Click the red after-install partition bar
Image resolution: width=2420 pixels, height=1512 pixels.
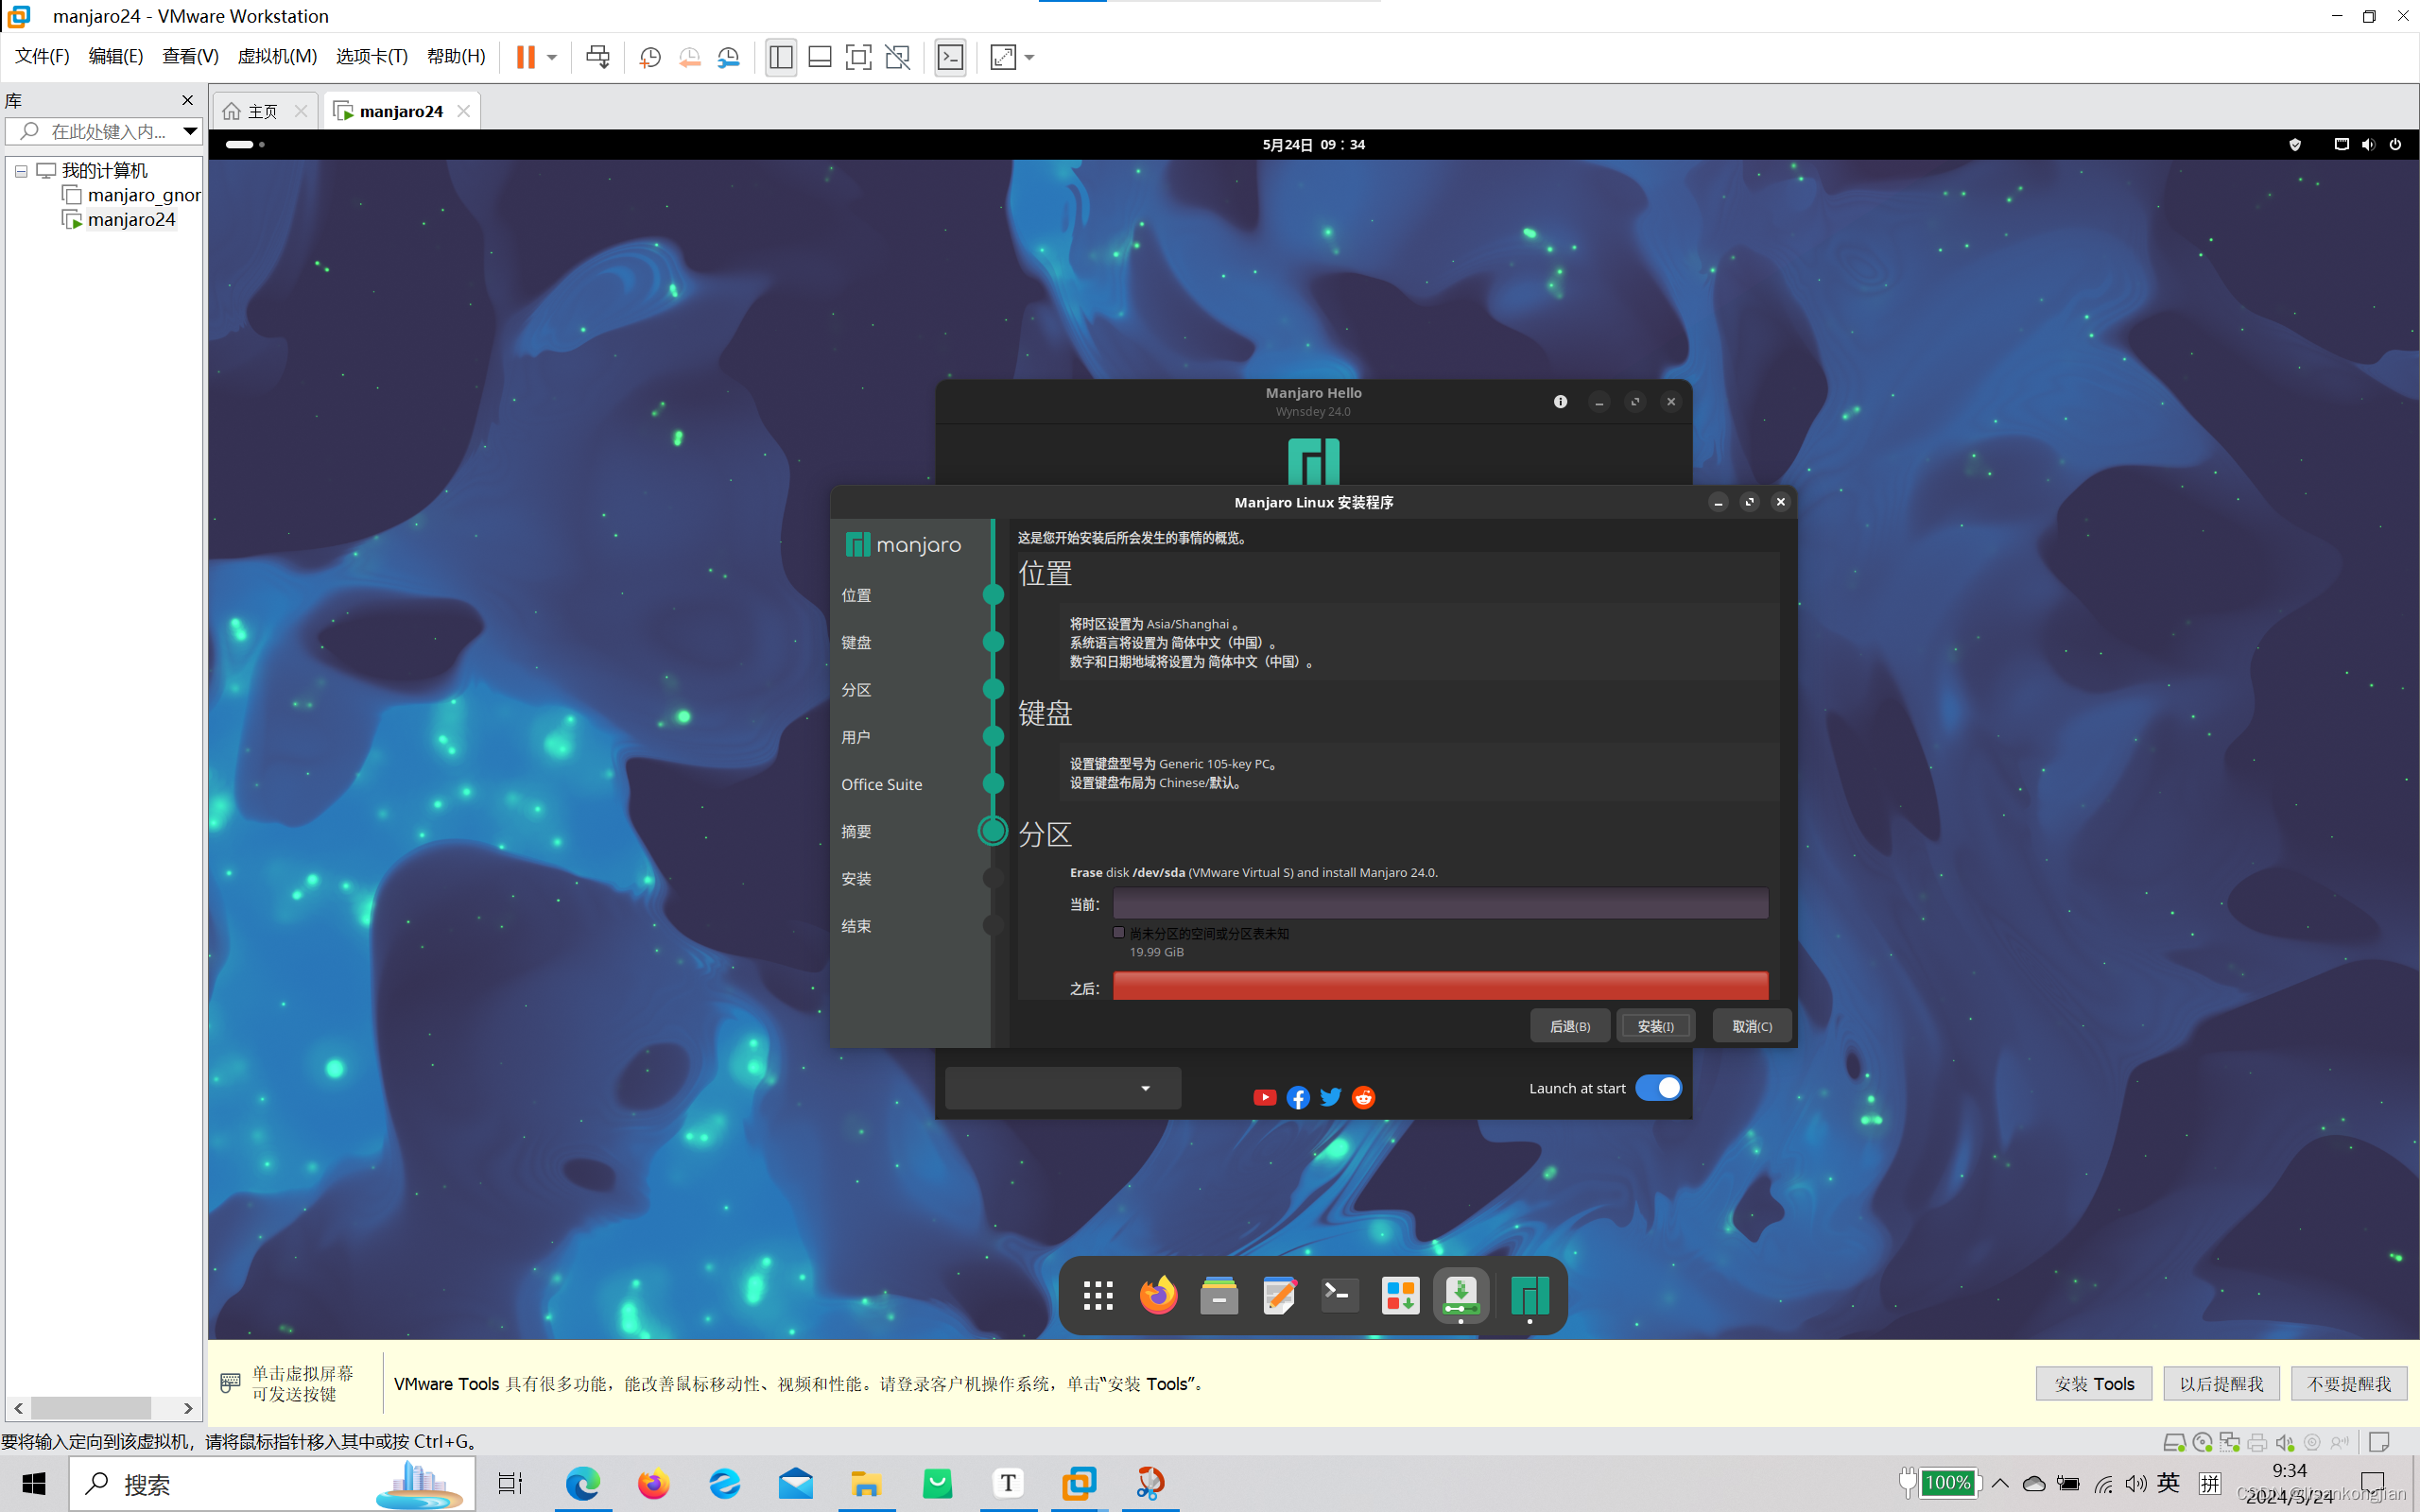1440,986
